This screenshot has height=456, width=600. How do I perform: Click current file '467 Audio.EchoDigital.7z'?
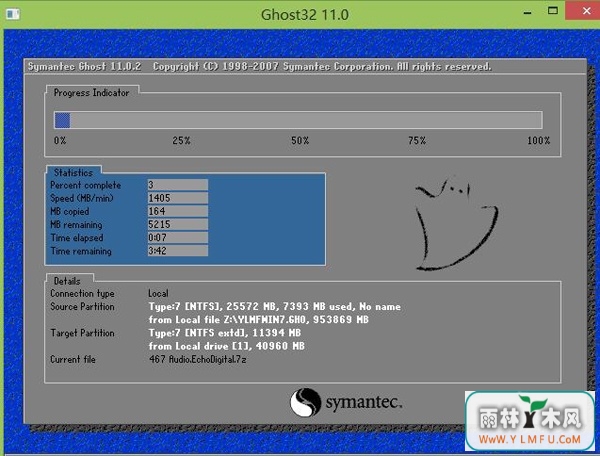pos(197,360)
